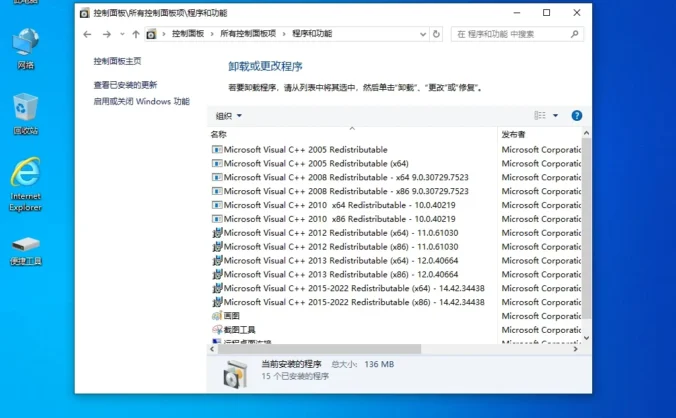Click installer icon of Visual C++ 2013 (x86)
The image size is (676, 418).
pyautogui.click(x=217, y=274)
